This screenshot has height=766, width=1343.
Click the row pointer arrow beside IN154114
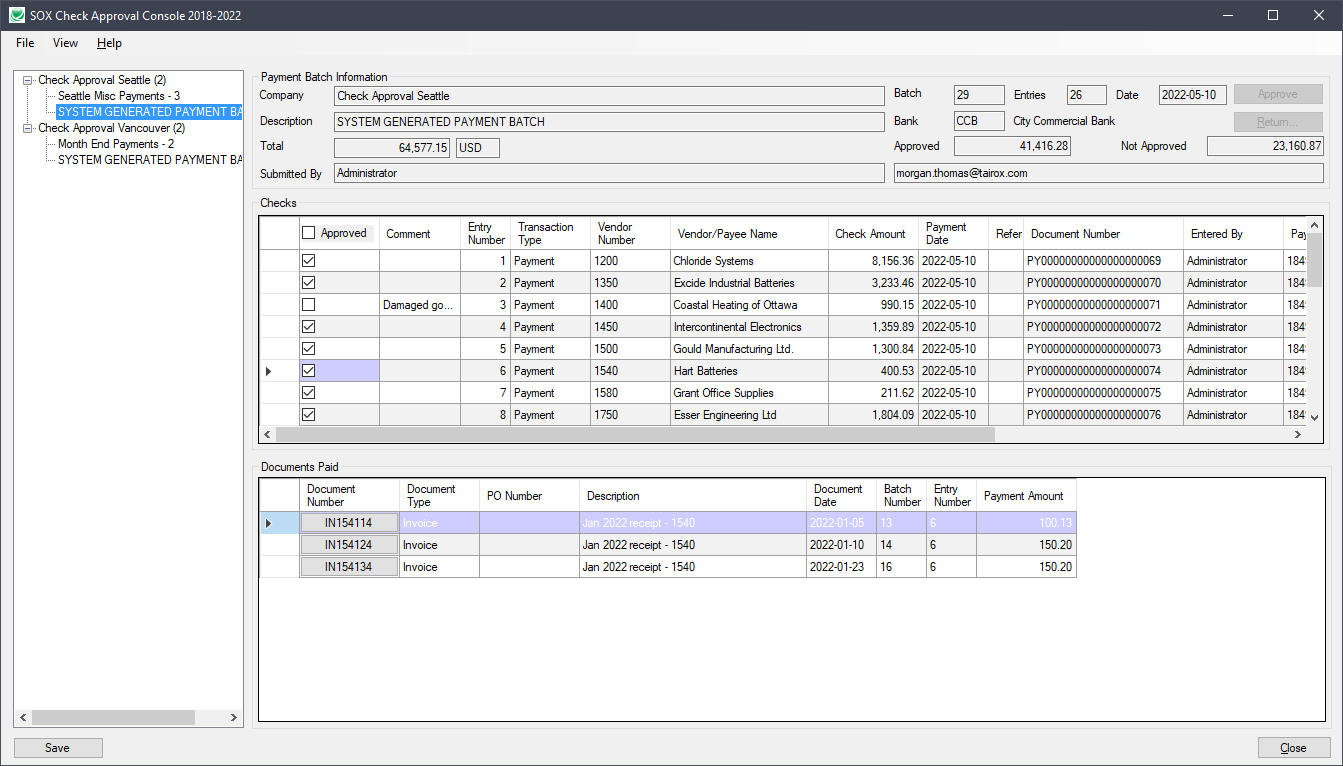(268, 523)
